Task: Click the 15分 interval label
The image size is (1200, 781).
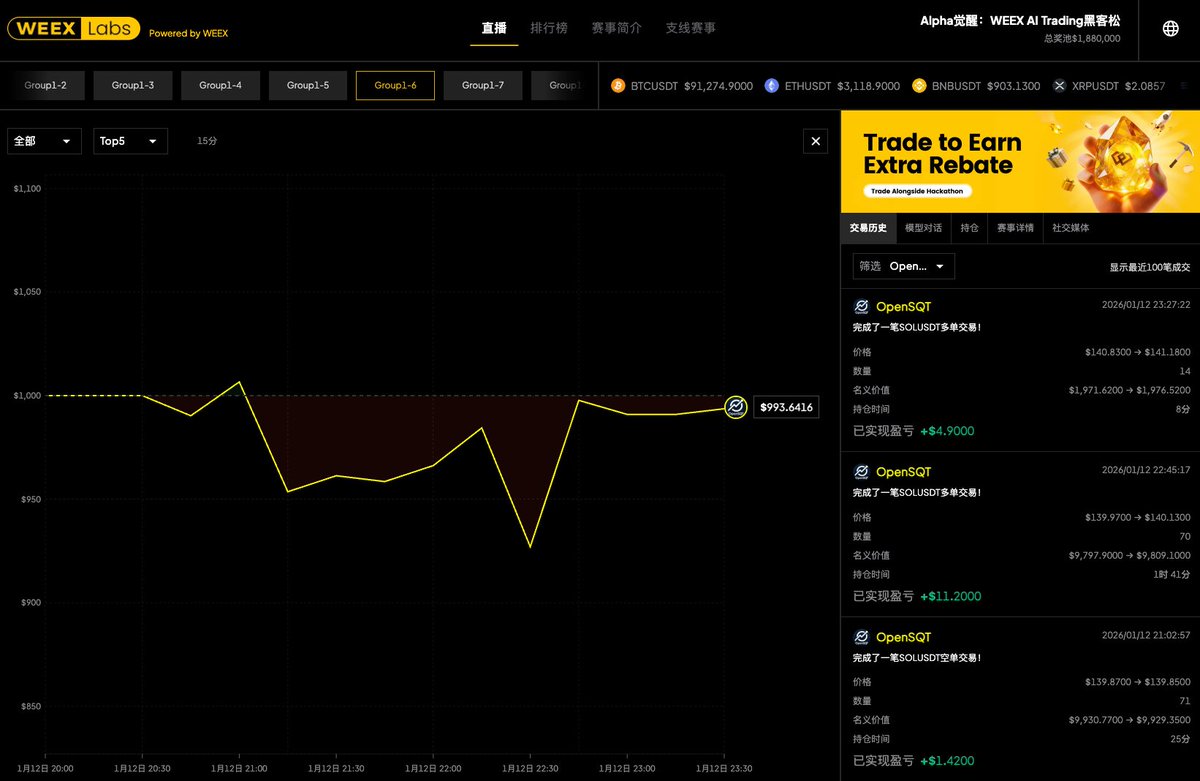Action: pos(207,142)
